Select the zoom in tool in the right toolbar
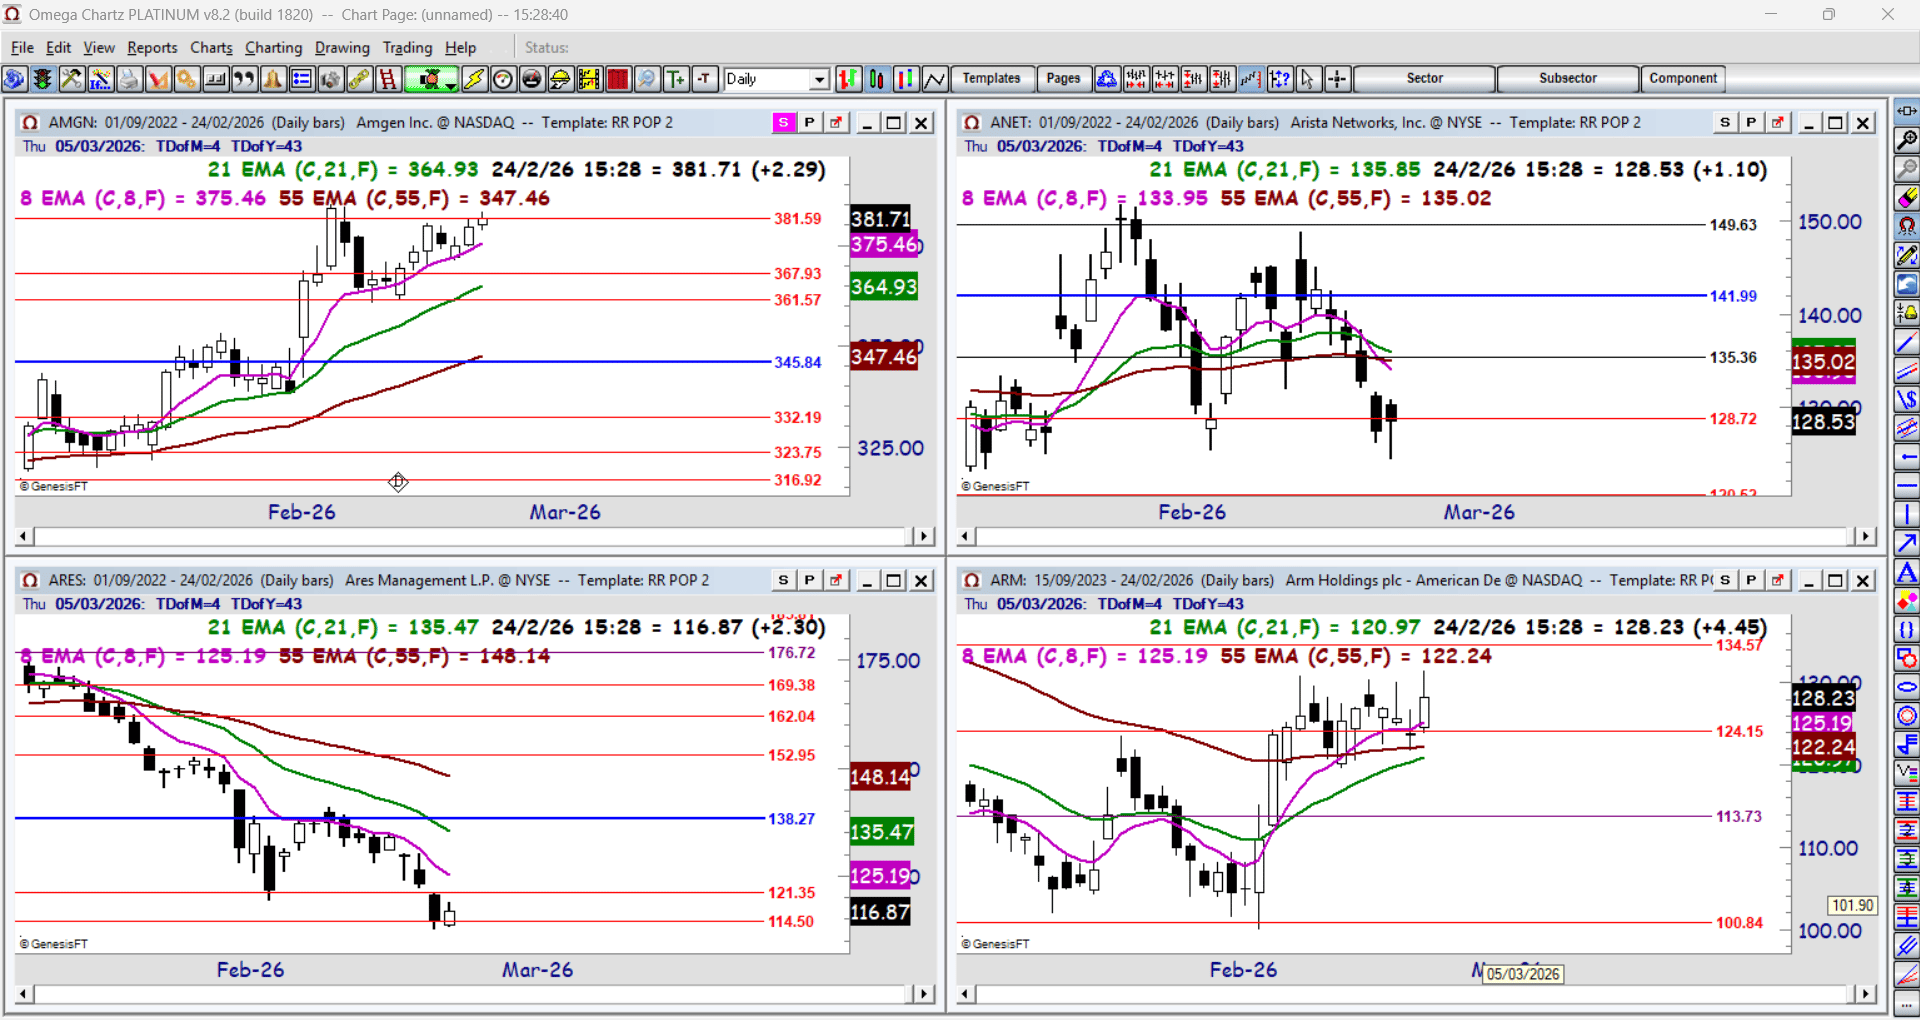This screenshot has width=1920, height=1020. (x=1907, y=140)
